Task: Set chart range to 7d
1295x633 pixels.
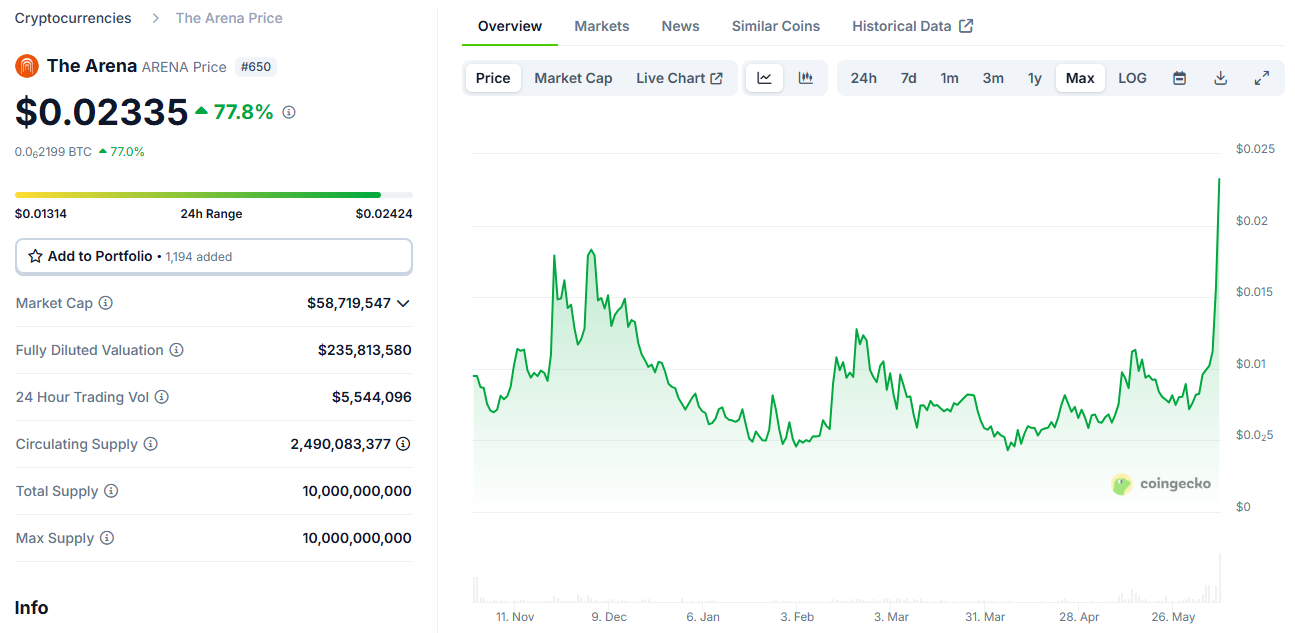Action: point(908,78)
